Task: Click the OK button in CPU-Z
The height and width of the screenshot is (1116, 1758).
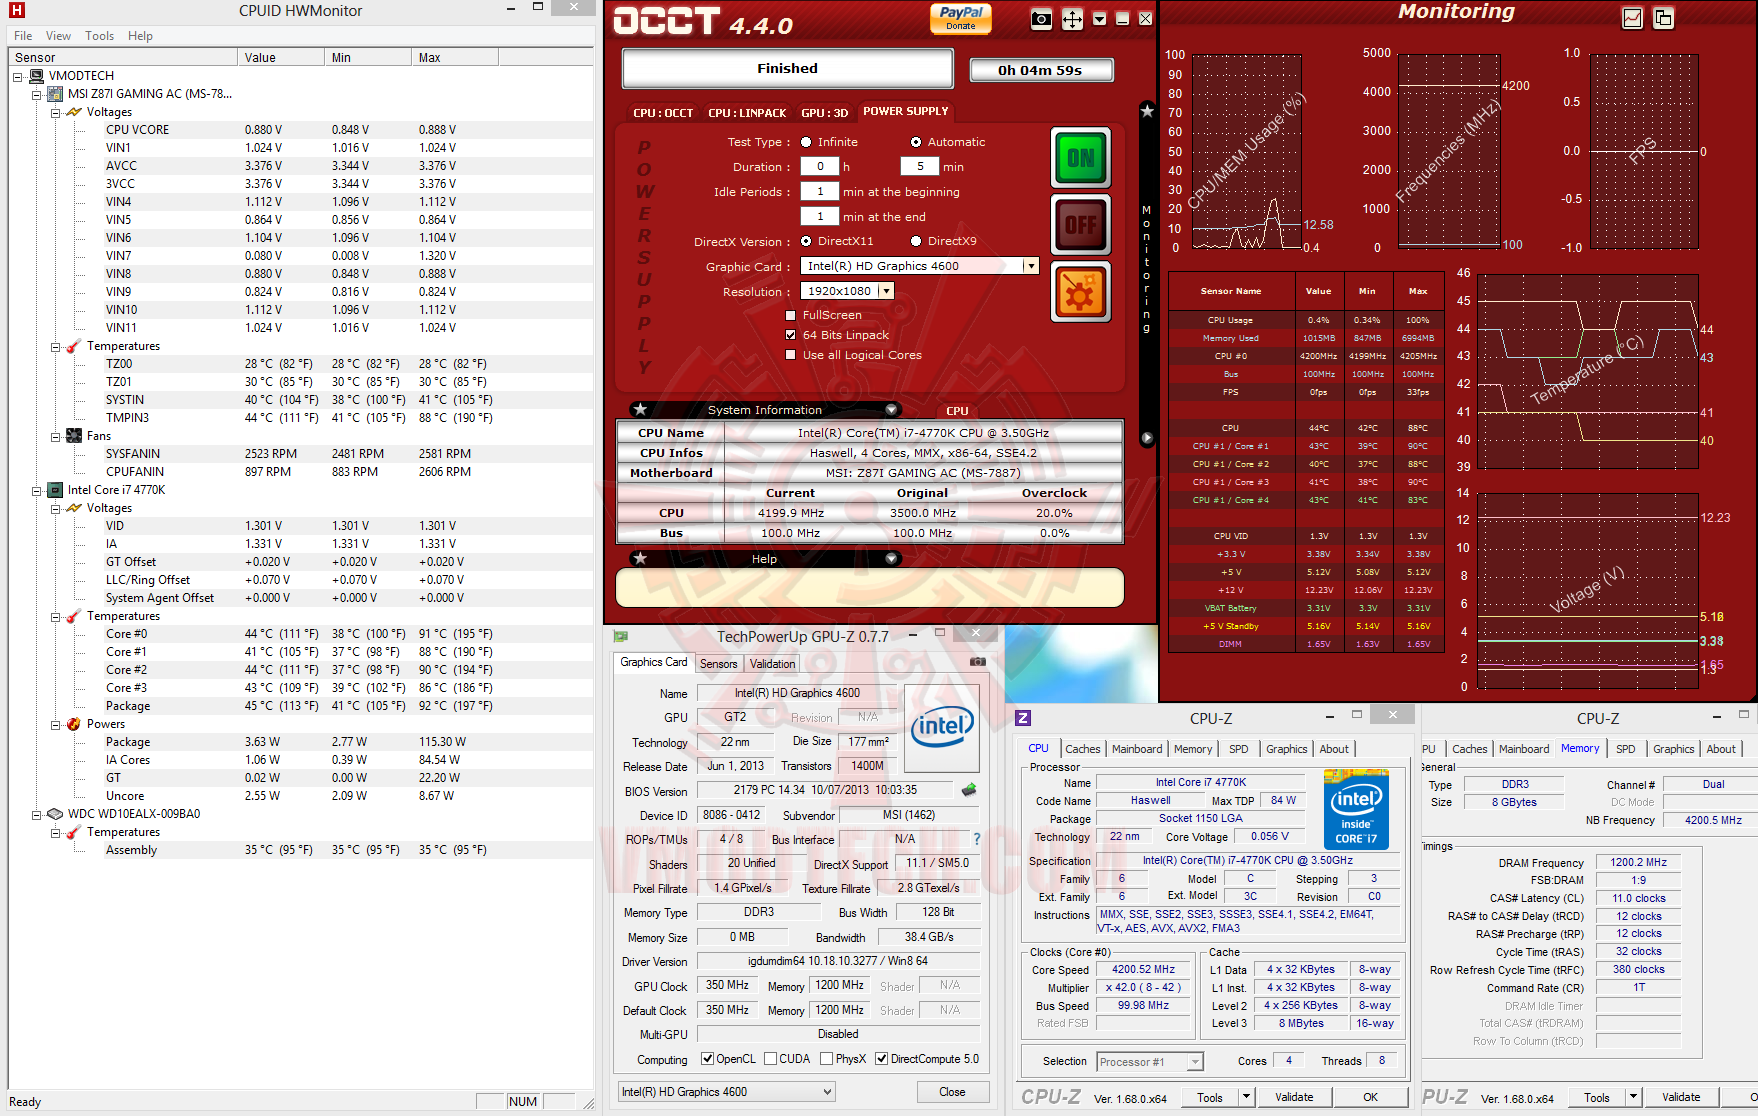Action: (x=1370, y=1097)
